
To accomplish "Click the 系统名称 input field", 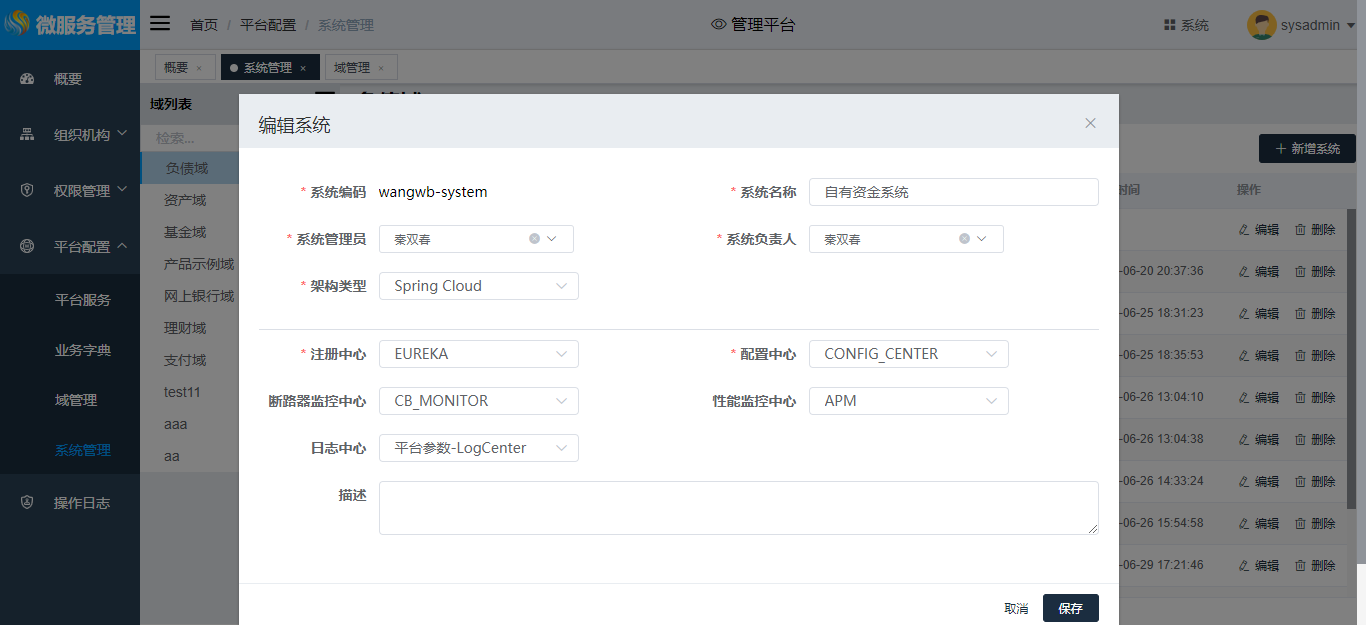I will click(953, 192).
